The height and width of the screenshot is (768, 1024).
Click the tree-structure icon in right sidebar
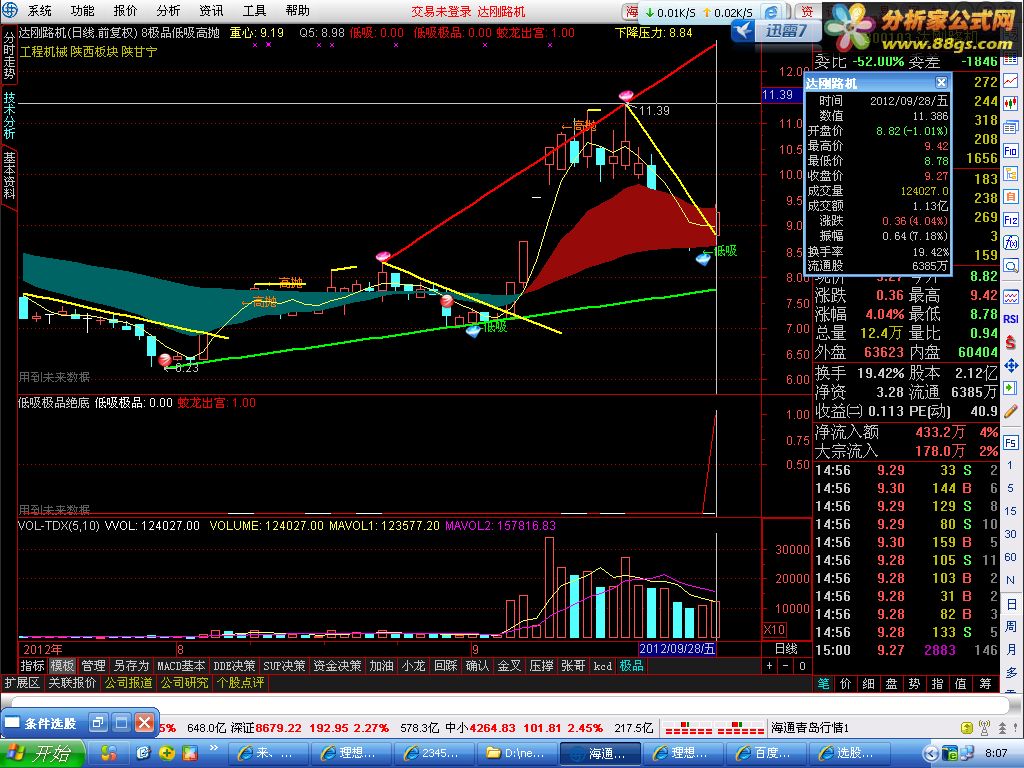click(x=1010, y=174)
